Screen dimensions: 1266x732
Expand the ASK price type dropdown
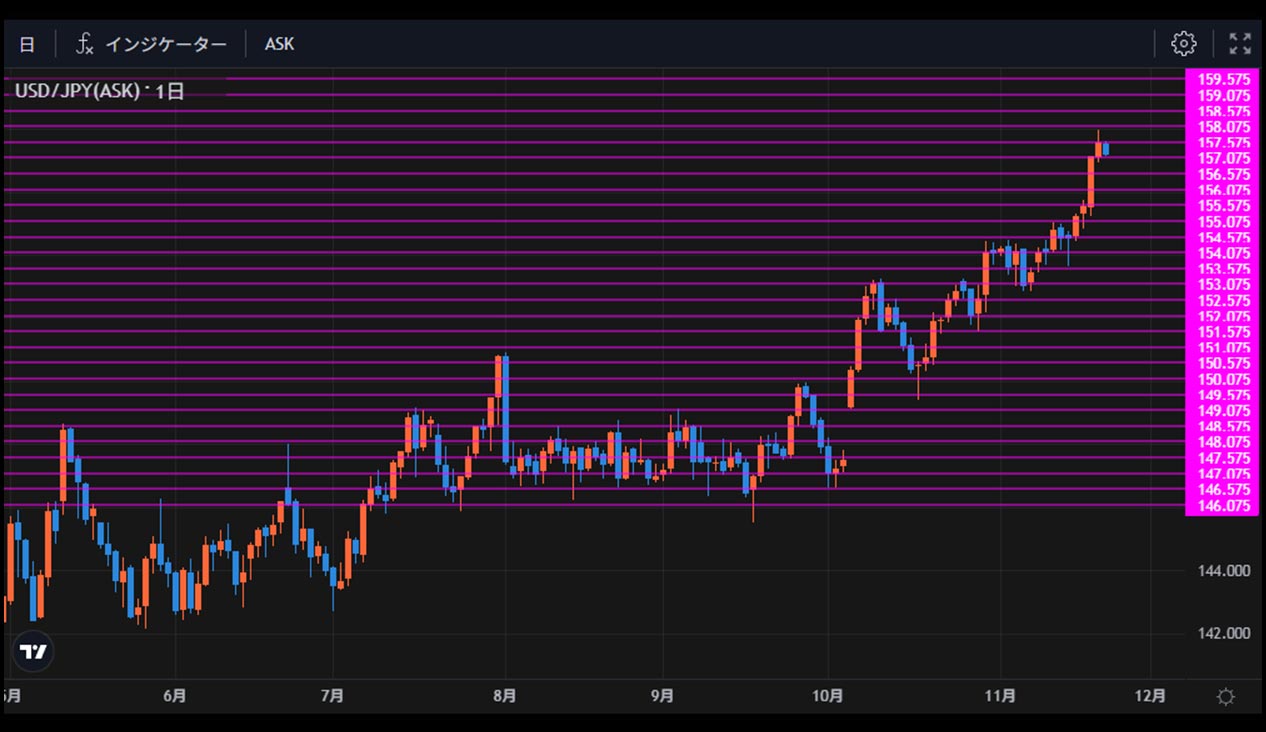click(279, 44)
